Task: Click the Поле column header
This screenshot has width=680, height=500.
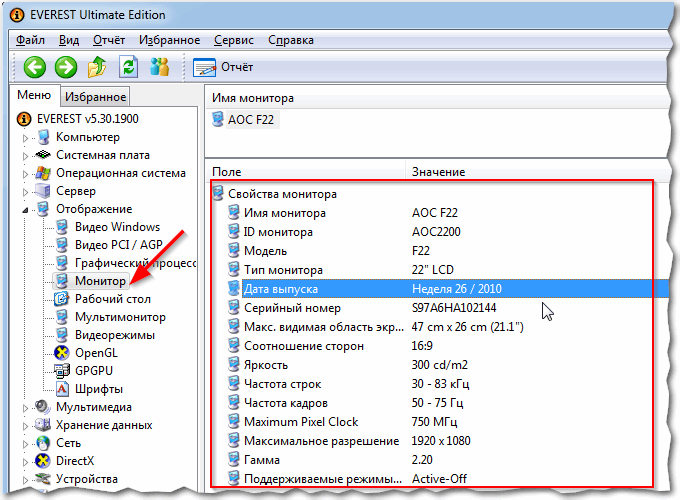Action: pyautogui.click(x=227, y=172)
